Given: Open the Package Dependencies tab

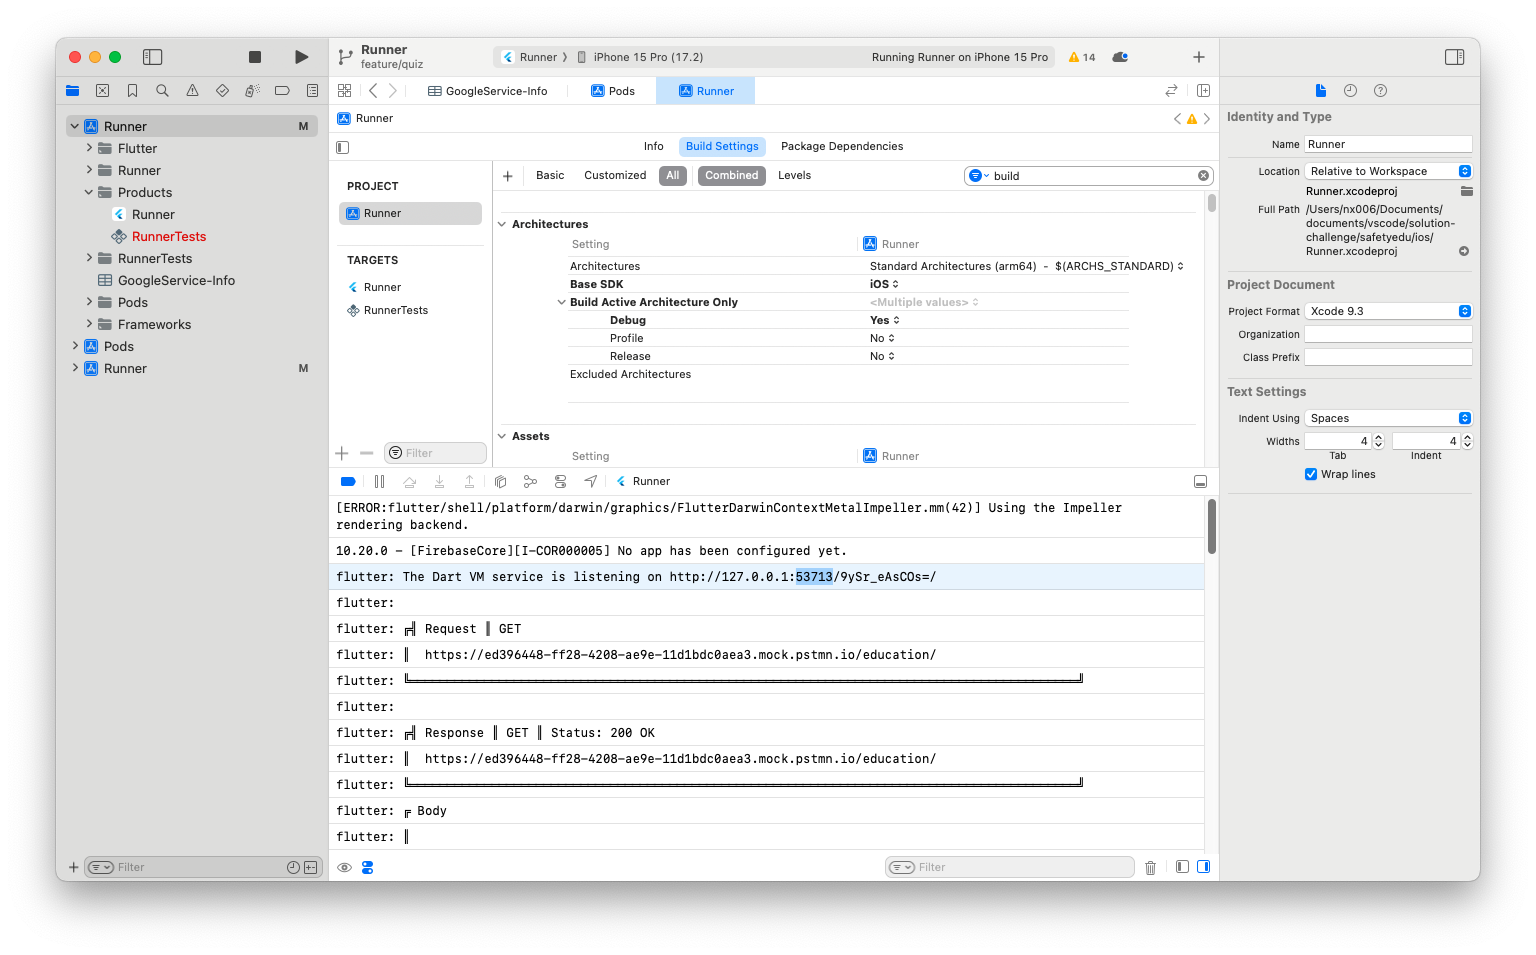Looking at the screenshot, I should click(842, 146).
